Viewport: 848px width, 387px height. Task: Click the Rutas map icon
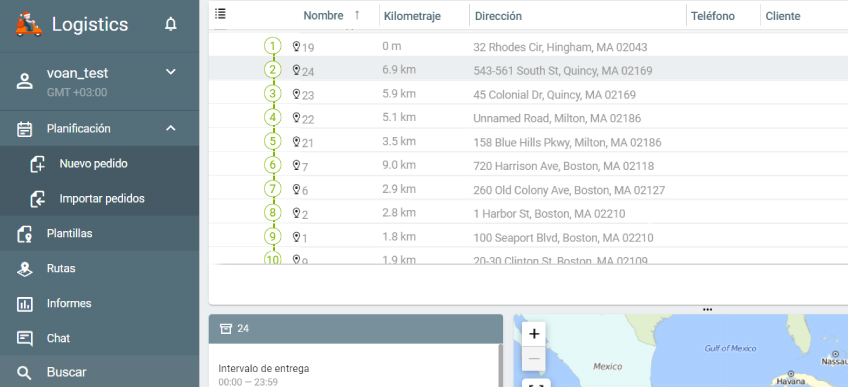[24, 269]
